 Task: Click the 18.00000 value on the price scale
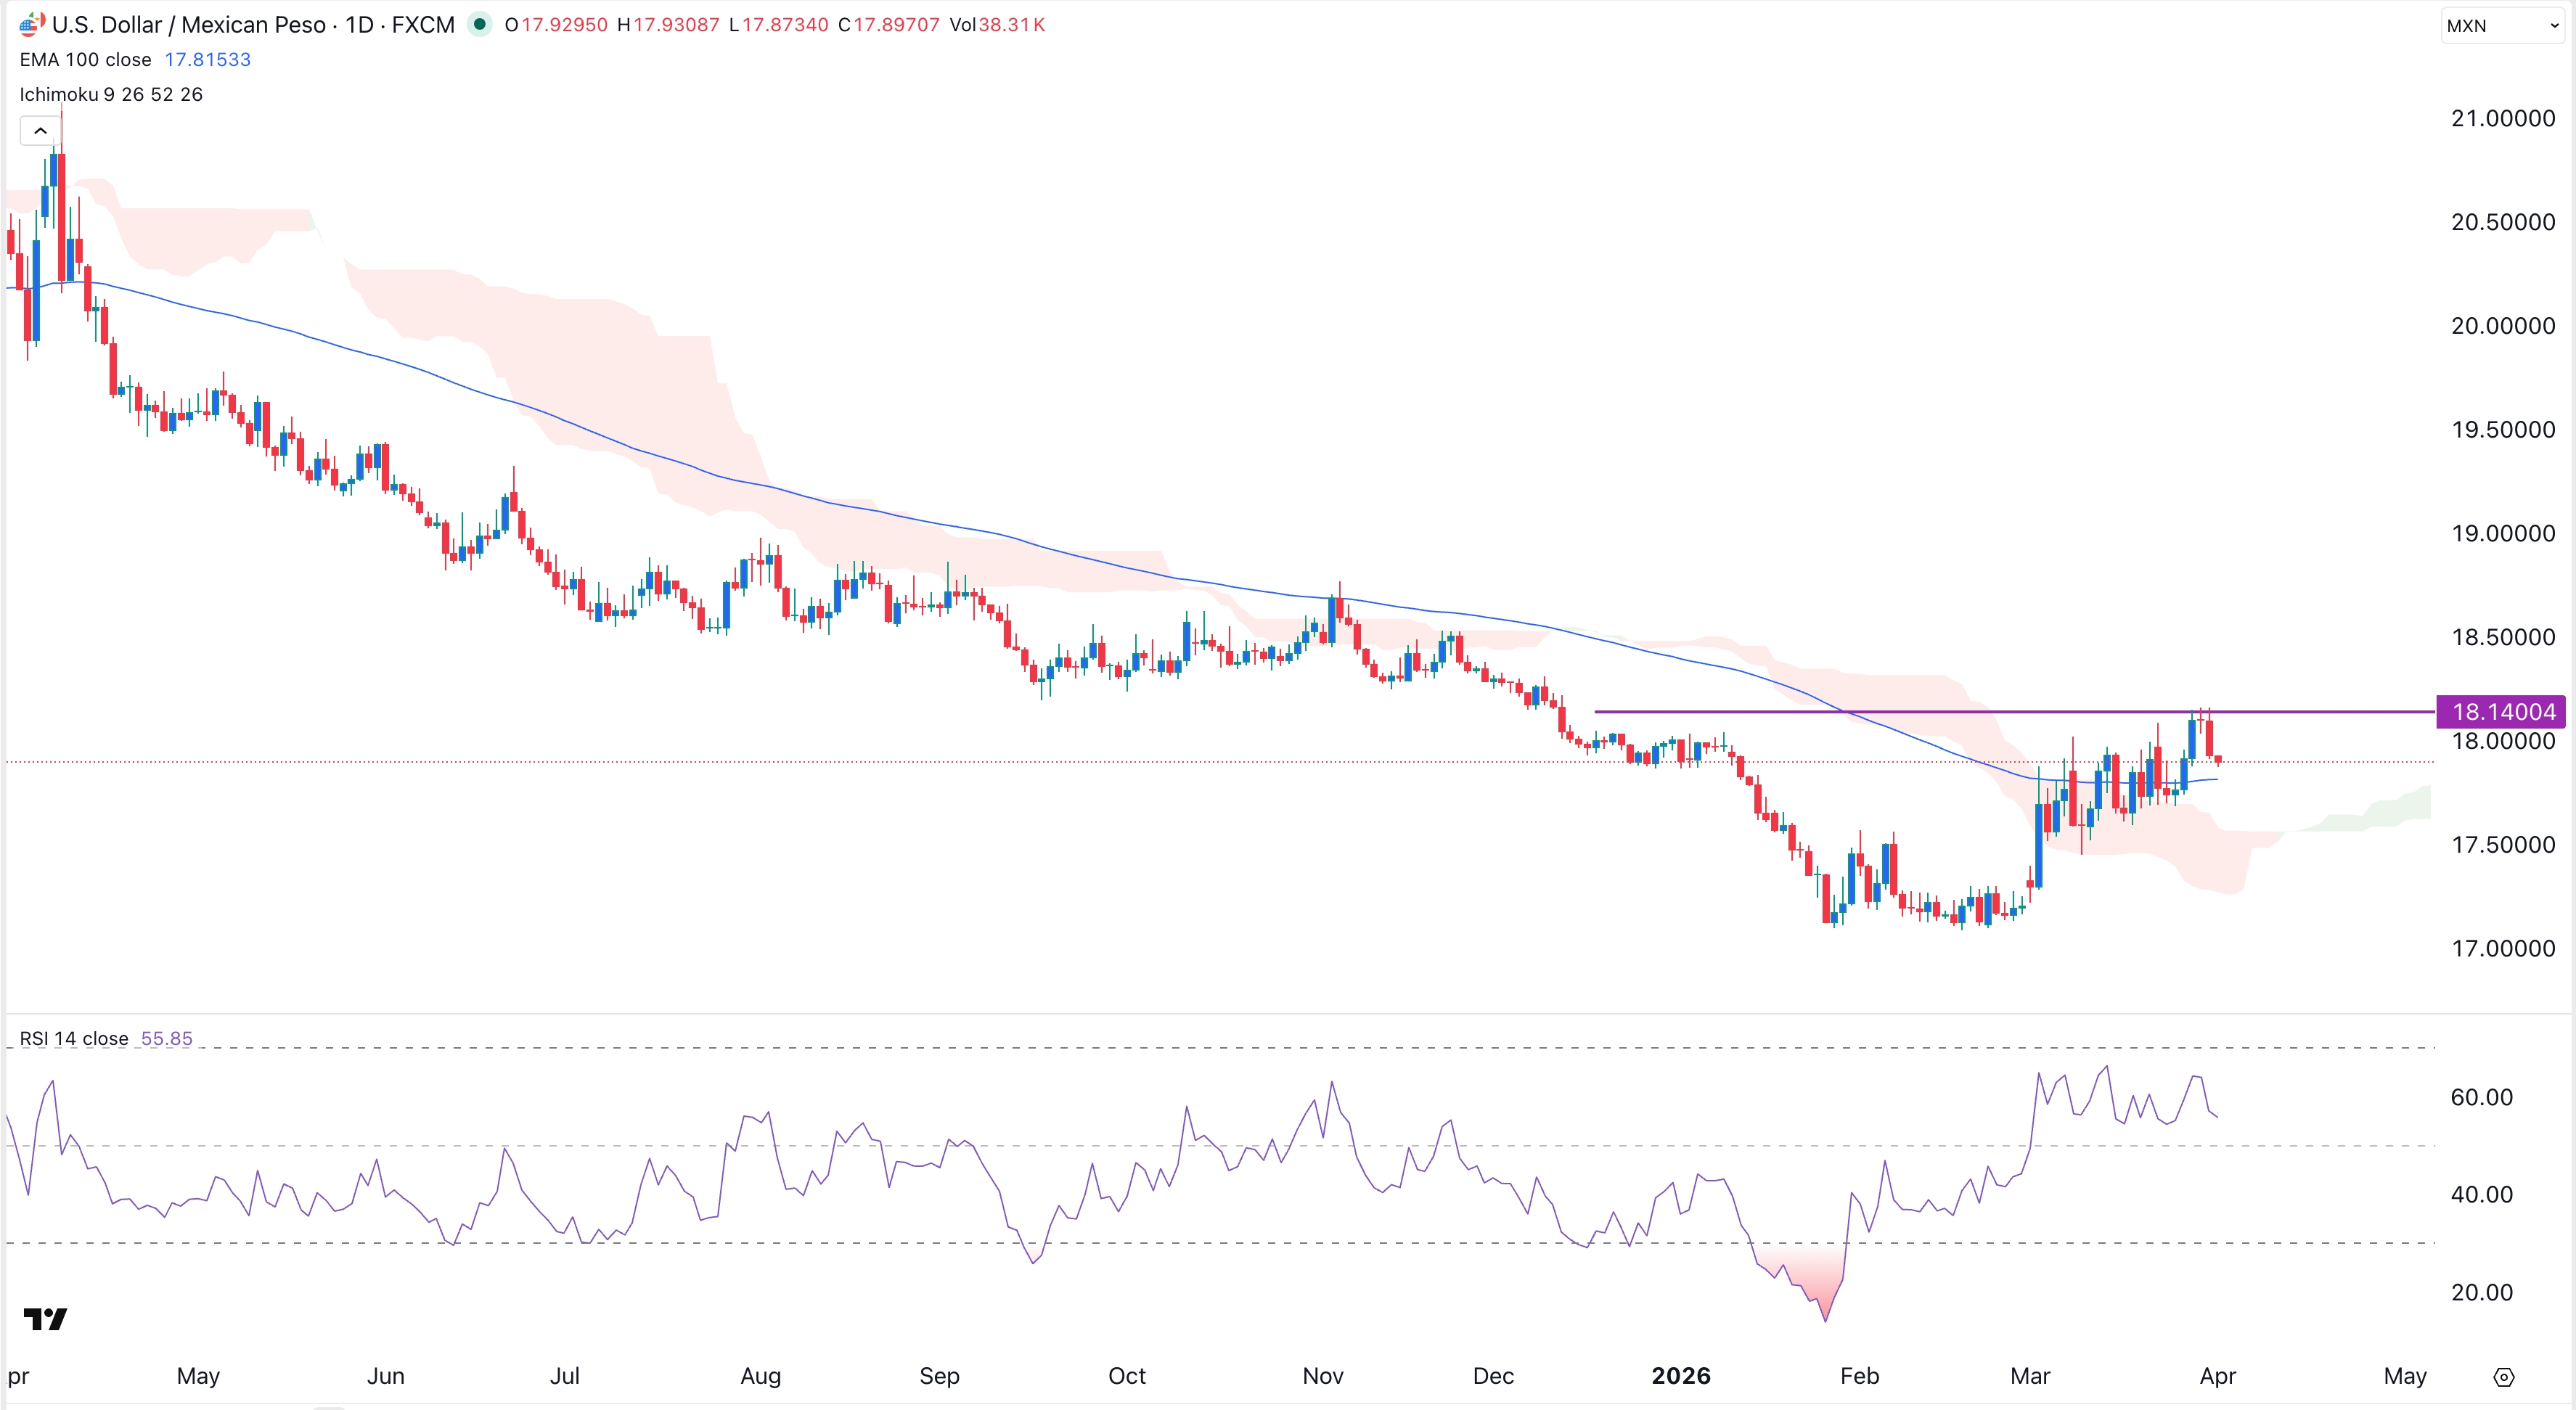tap(2503, 741)
